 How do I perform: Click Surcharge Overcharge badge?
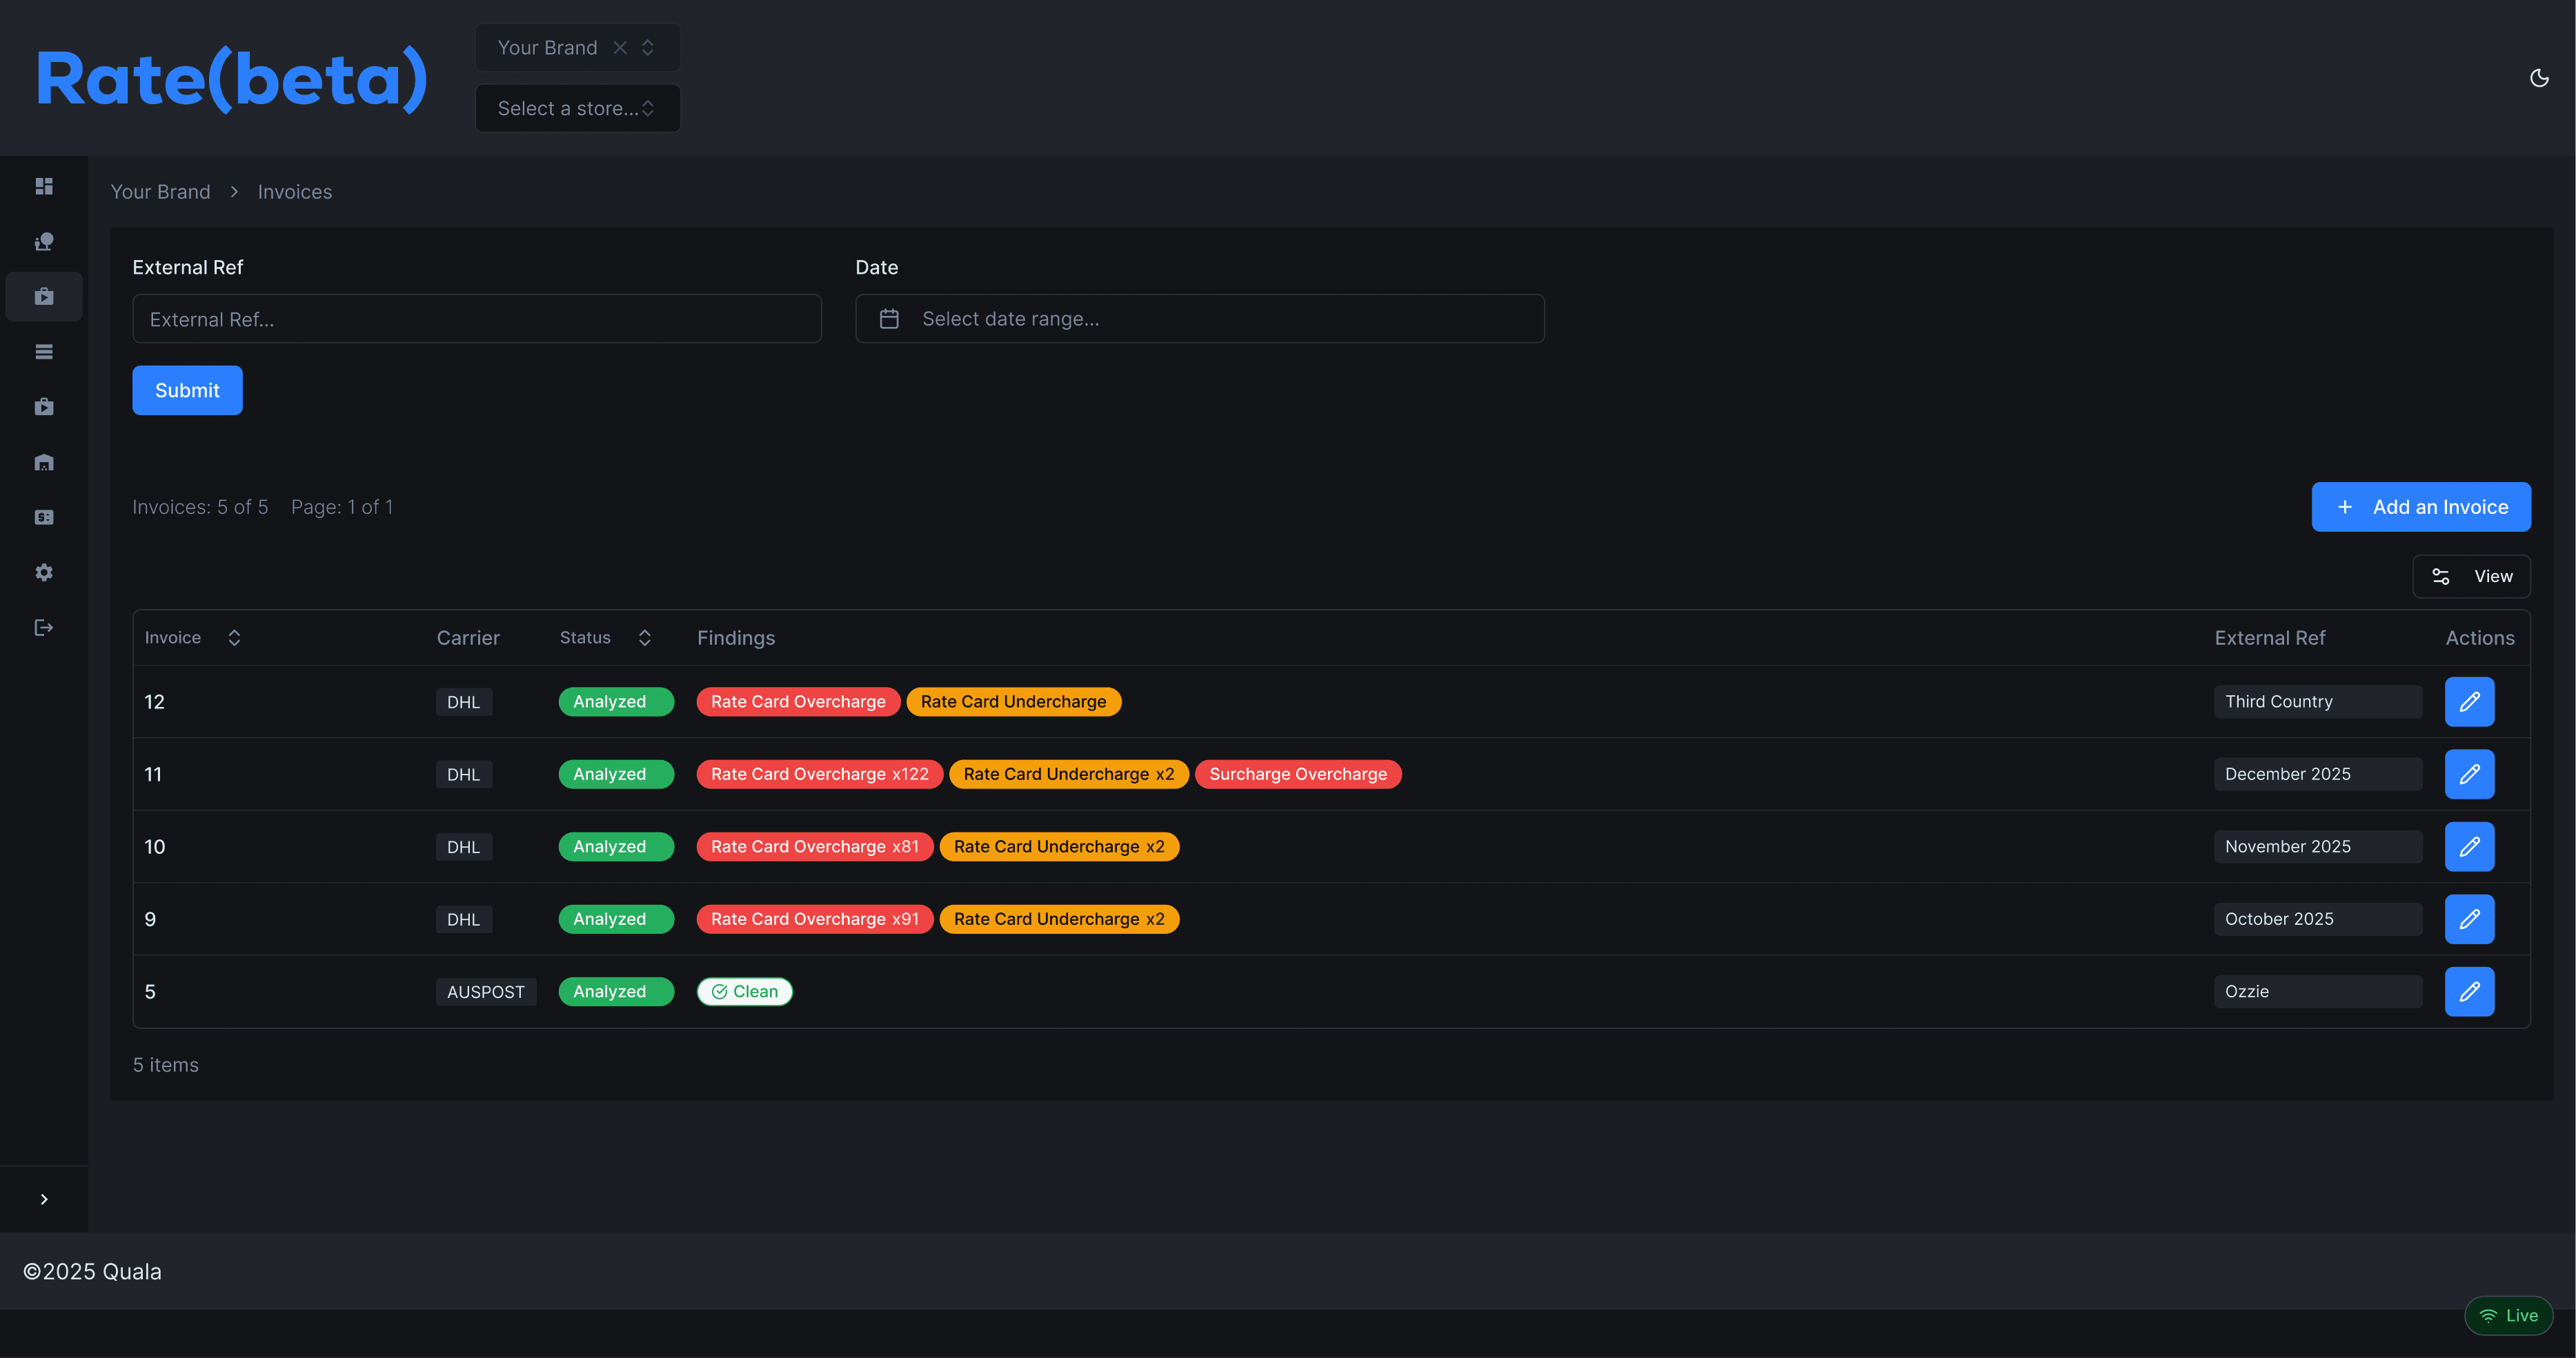pyautogui.click(x=1298, y=774)
